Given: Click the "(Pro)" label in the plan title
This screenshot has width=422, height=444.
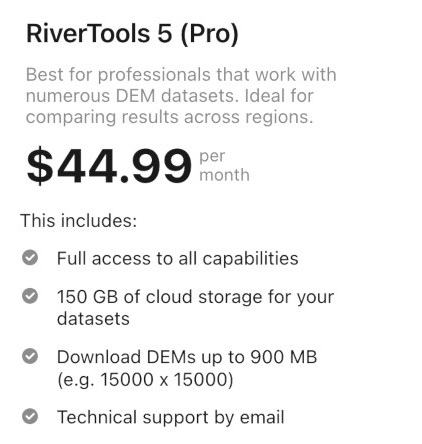Looking at the screenshot, I should pos(210,34).
